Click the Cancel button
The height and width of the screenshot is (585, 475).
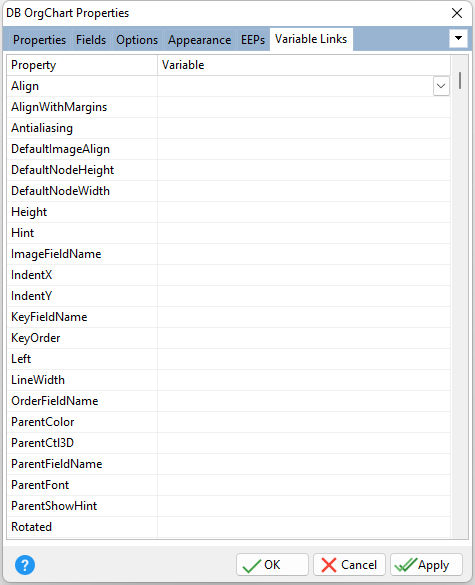(349, 564)
